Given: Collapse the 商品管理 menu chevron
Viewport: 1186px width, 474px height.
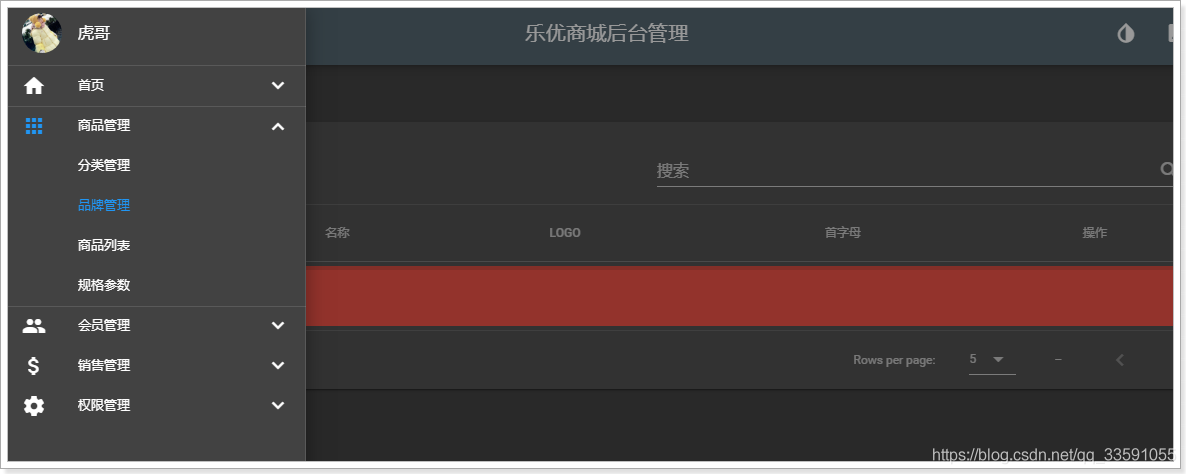Looking at the screenshot, I should coord(278,126).
